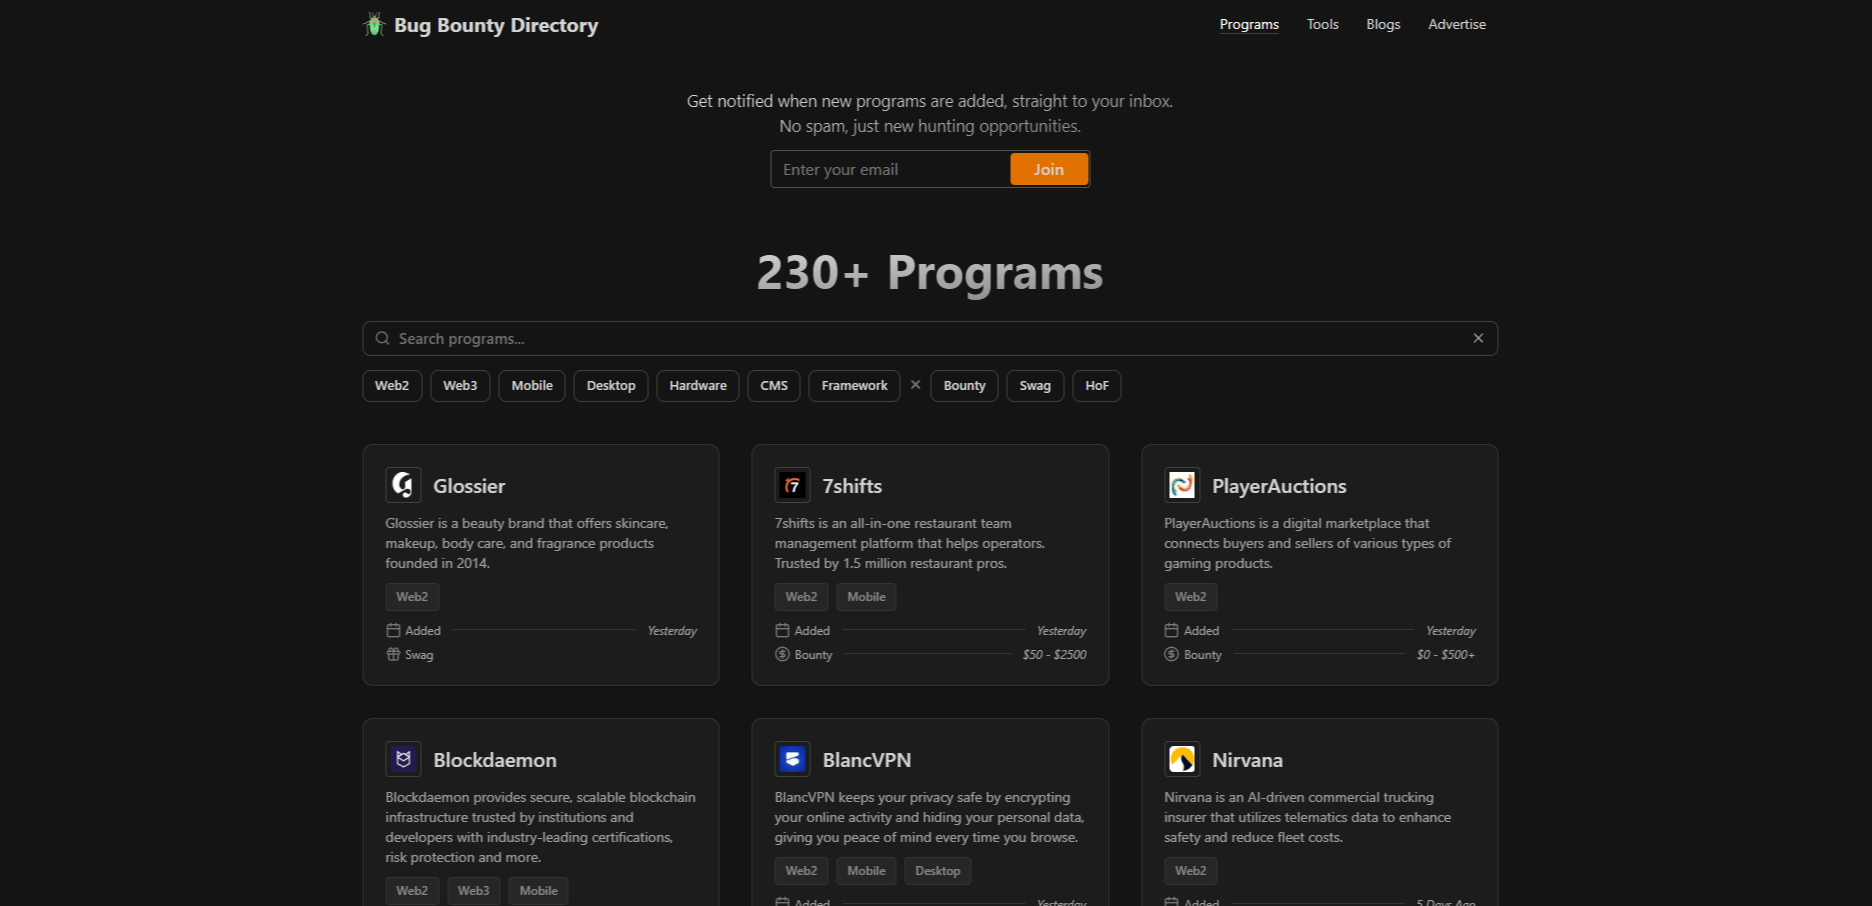This screenshot has width=1872, height=906.
Task: Toggle the Web3 filter chip
Action: tap(459, 385)
